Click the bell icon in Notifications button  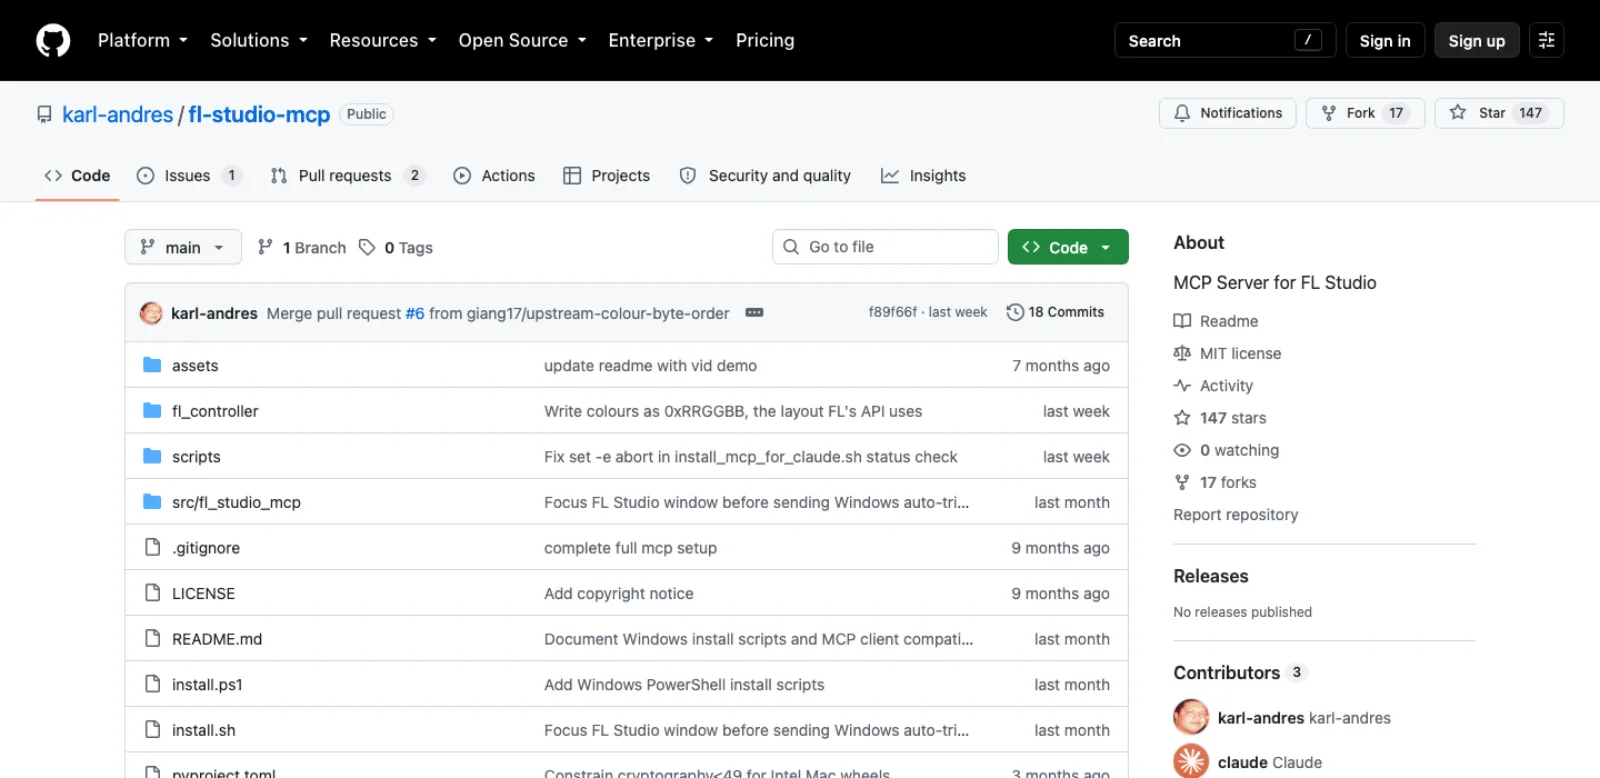[x=1182, y=113]
